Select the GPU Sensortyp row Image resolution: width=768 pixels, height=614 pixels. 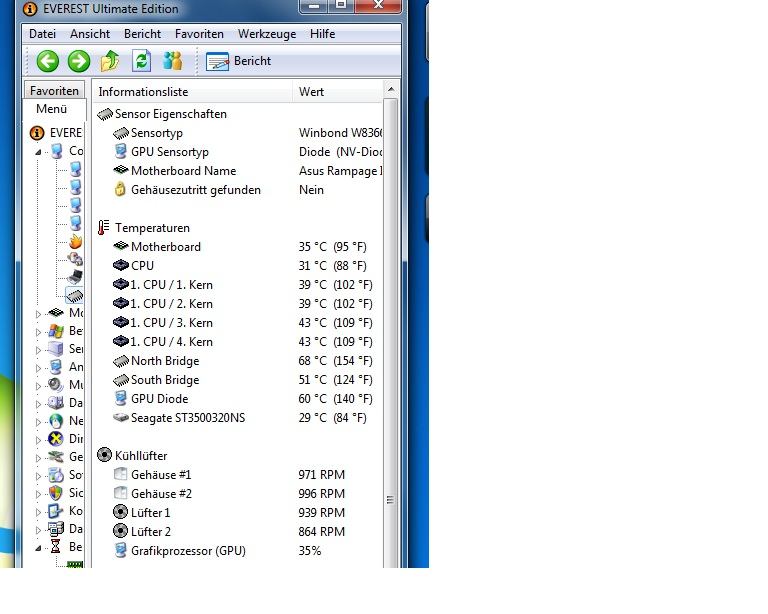pos(237,152)
